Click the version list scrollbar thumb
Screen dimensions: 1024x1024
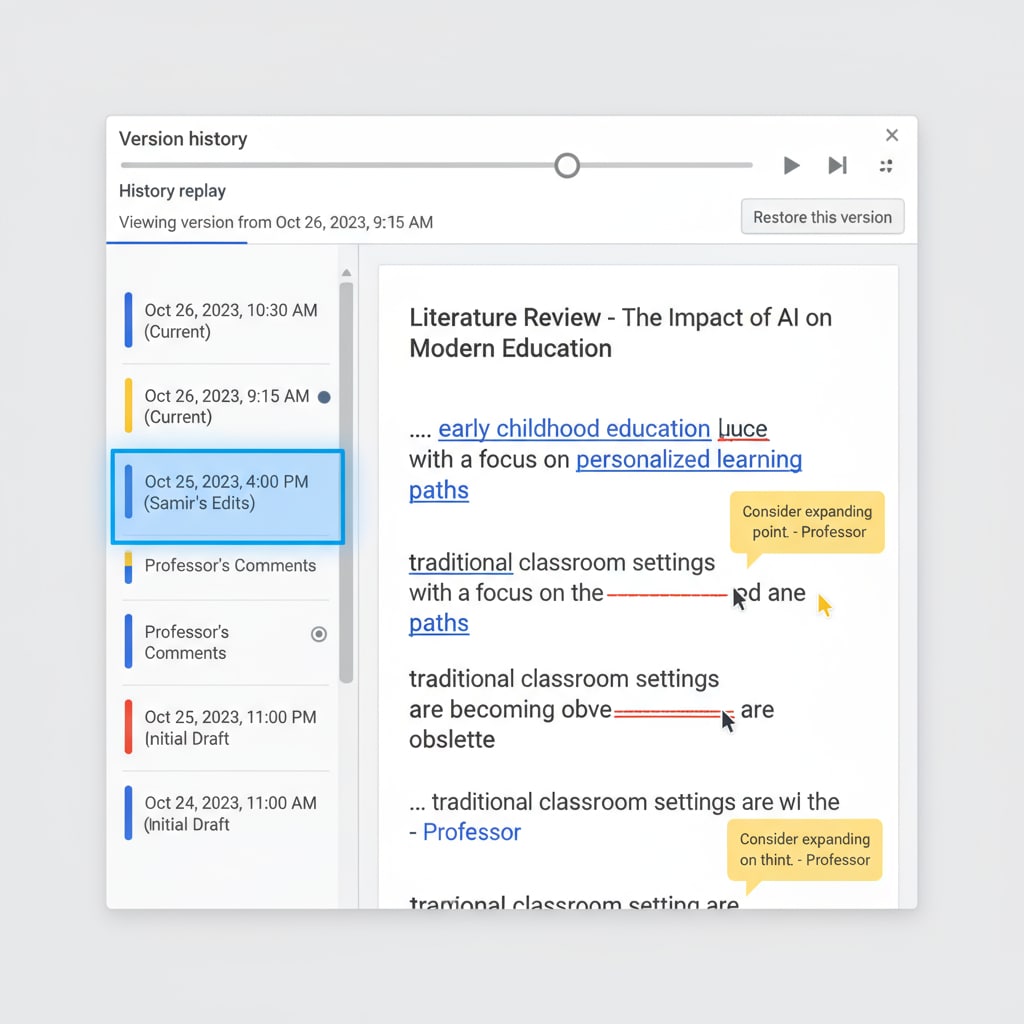(x=346, y=480)
